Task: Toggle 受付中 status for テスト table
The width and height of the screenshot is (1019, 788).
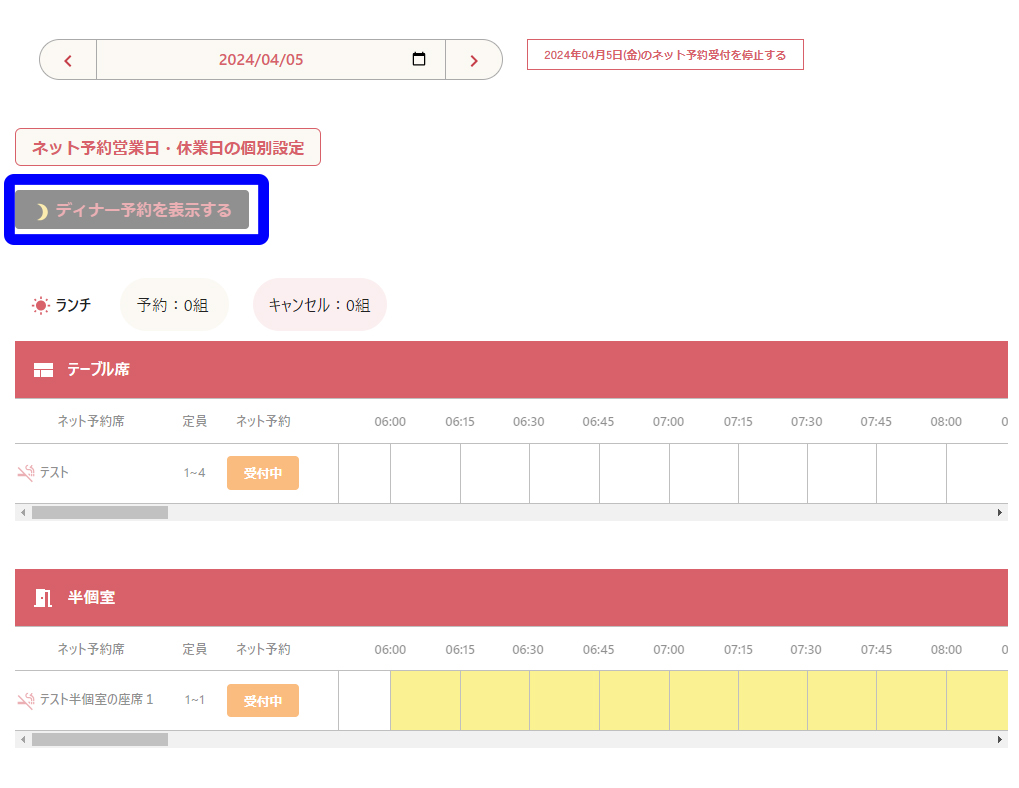Action: pos(262,473)
